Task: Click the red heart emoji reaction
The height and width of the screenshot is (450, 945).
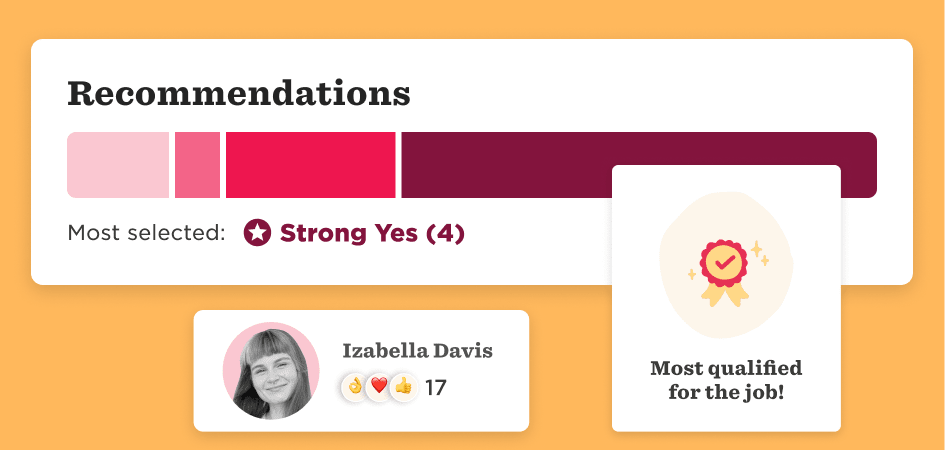Action: click(x=378, y=386)
